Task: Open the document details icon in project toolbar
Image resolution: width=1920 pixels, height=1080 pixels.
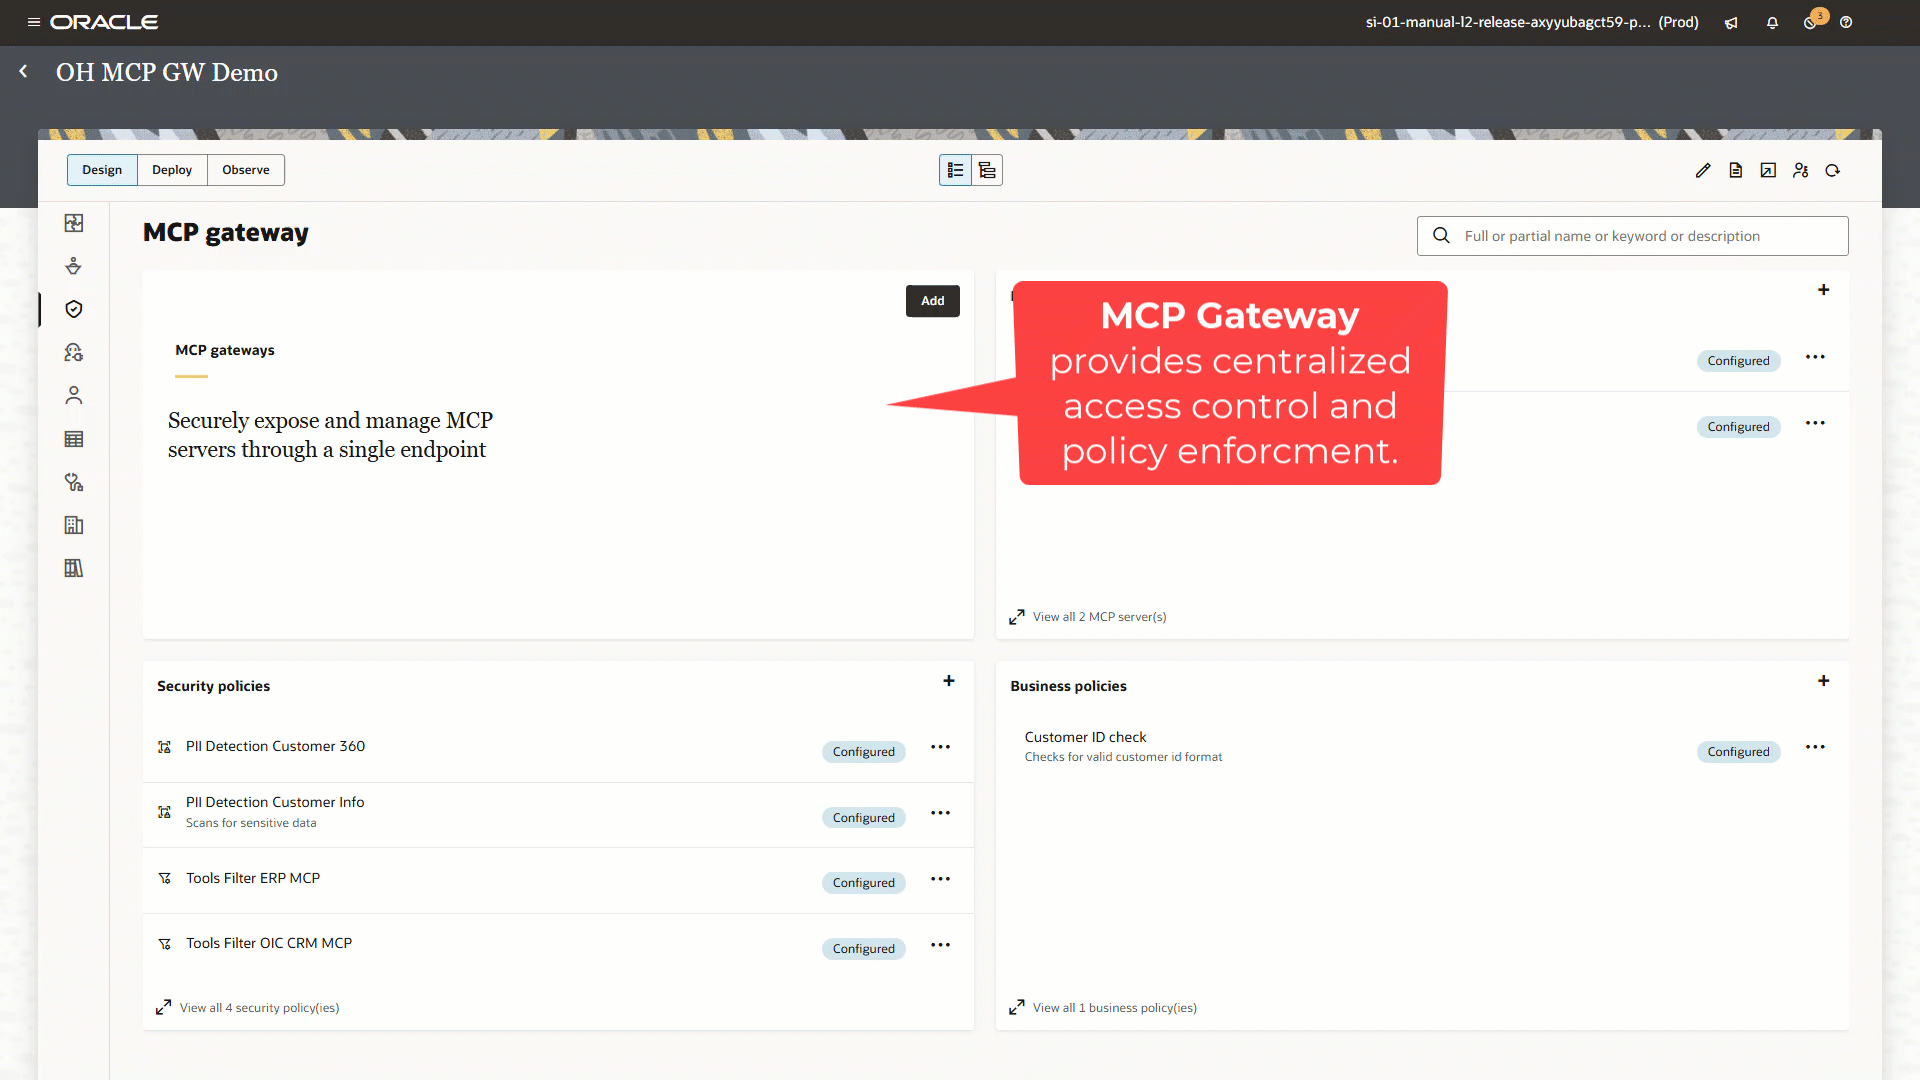Action: (x=1736, y=171)
